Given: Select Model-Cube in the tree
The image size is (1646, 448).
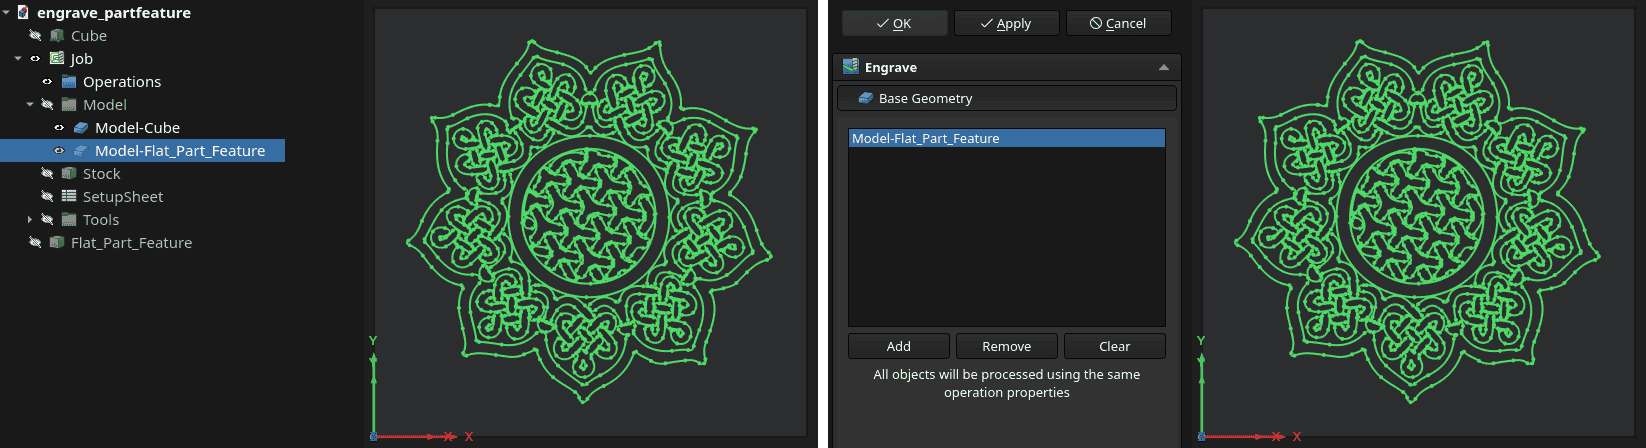Looking at the screenshot, I should [x=138, y=128].
